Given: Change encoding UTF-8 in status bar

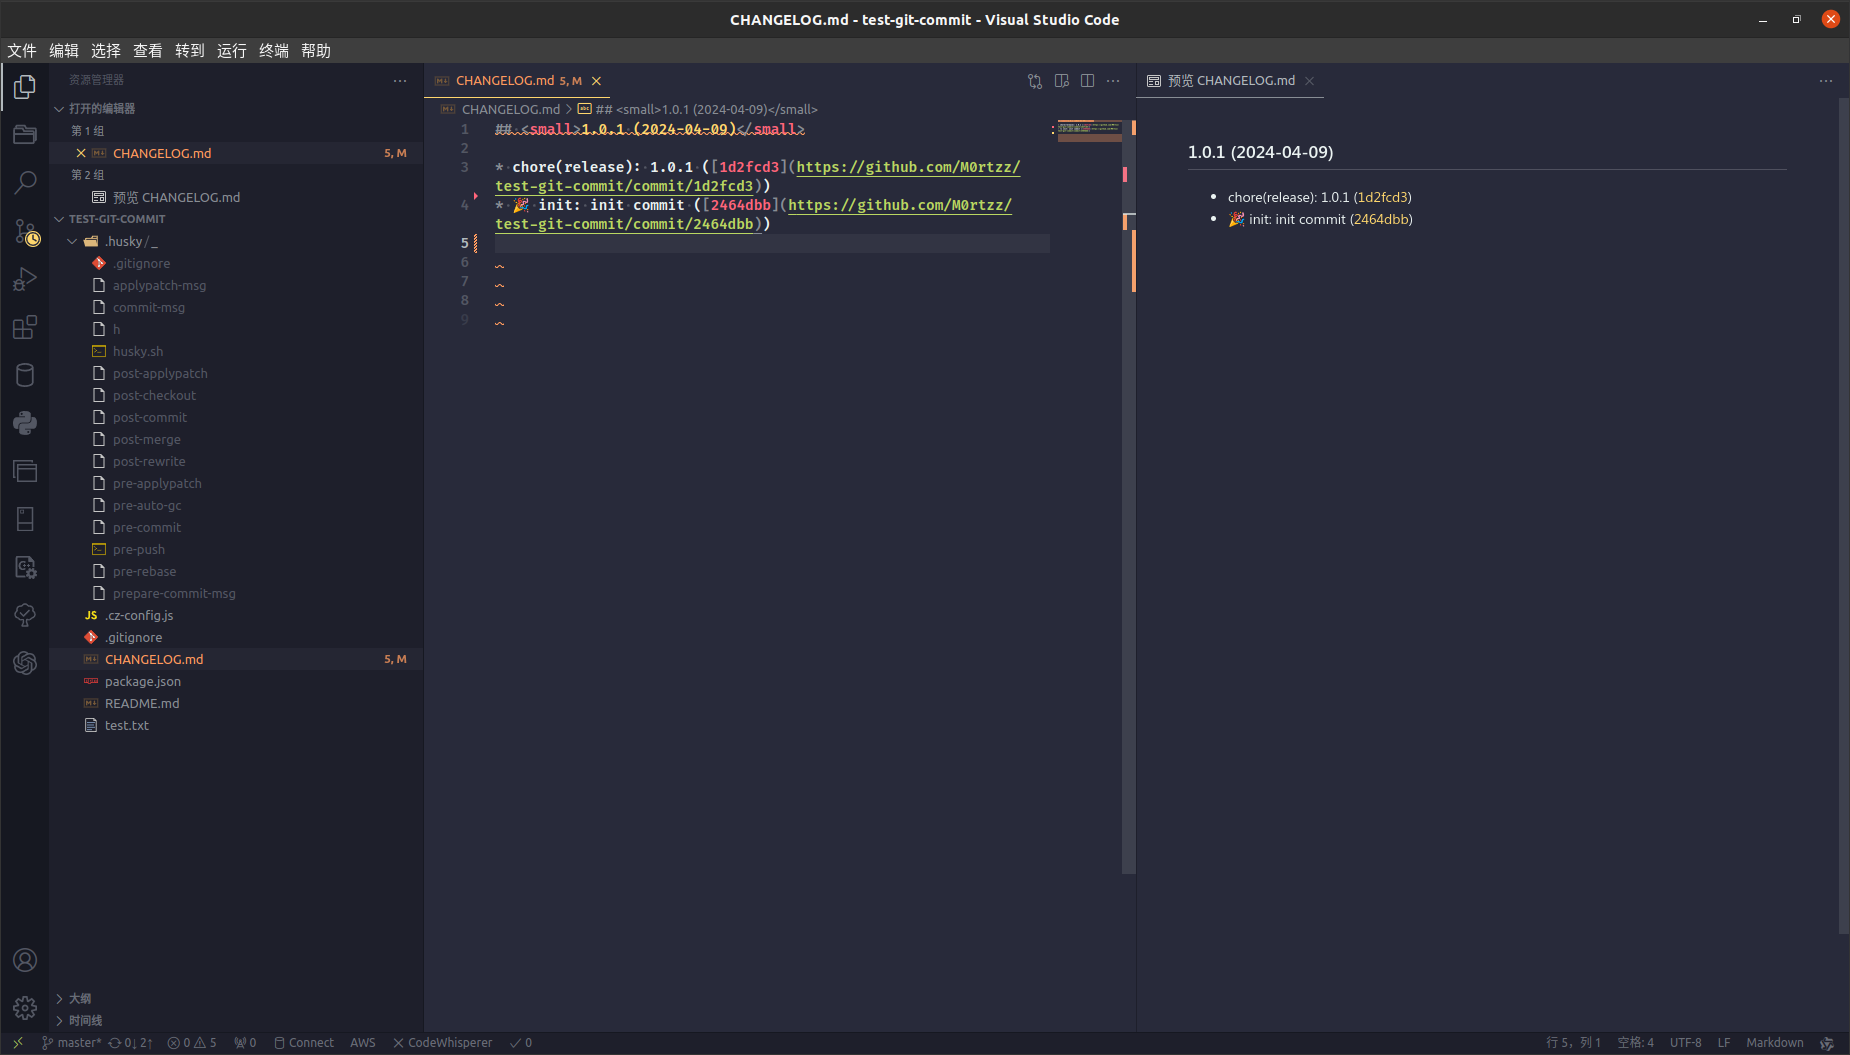Looking at the screenshot, I should click(x=1686, y=1043).
